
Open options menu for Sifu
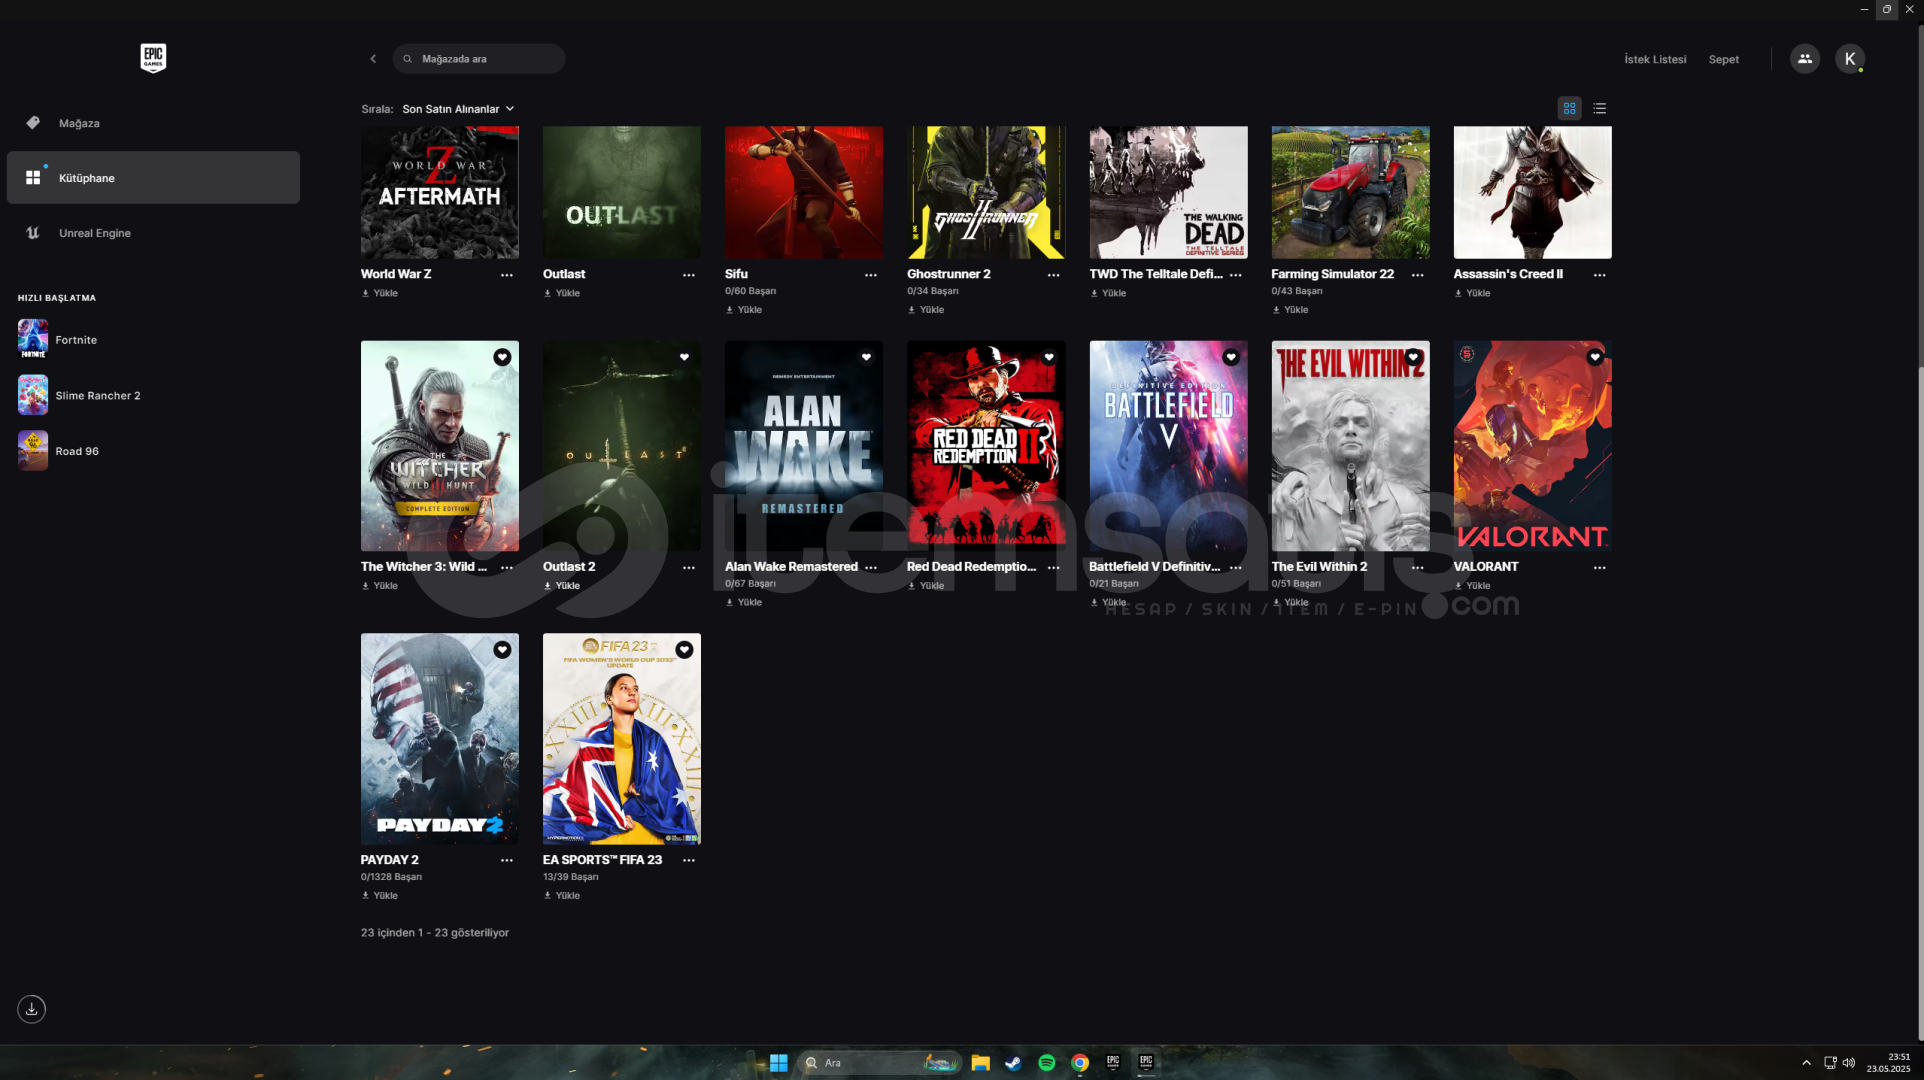point(871,275)
